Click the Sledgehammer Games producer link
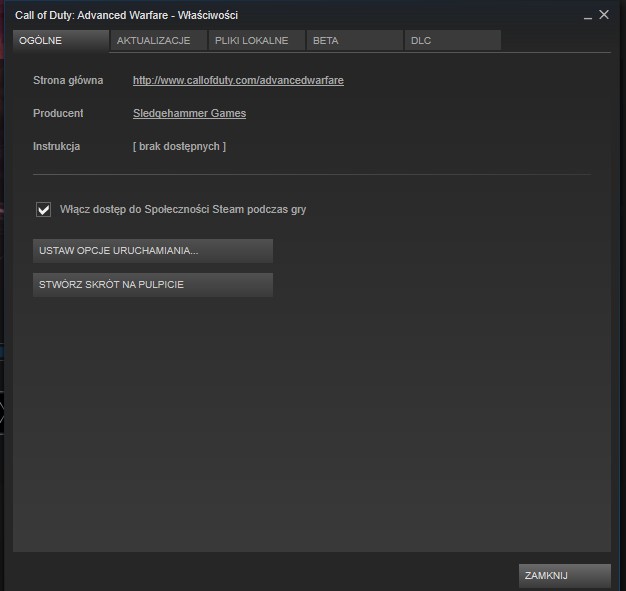 tap(189, 113)
